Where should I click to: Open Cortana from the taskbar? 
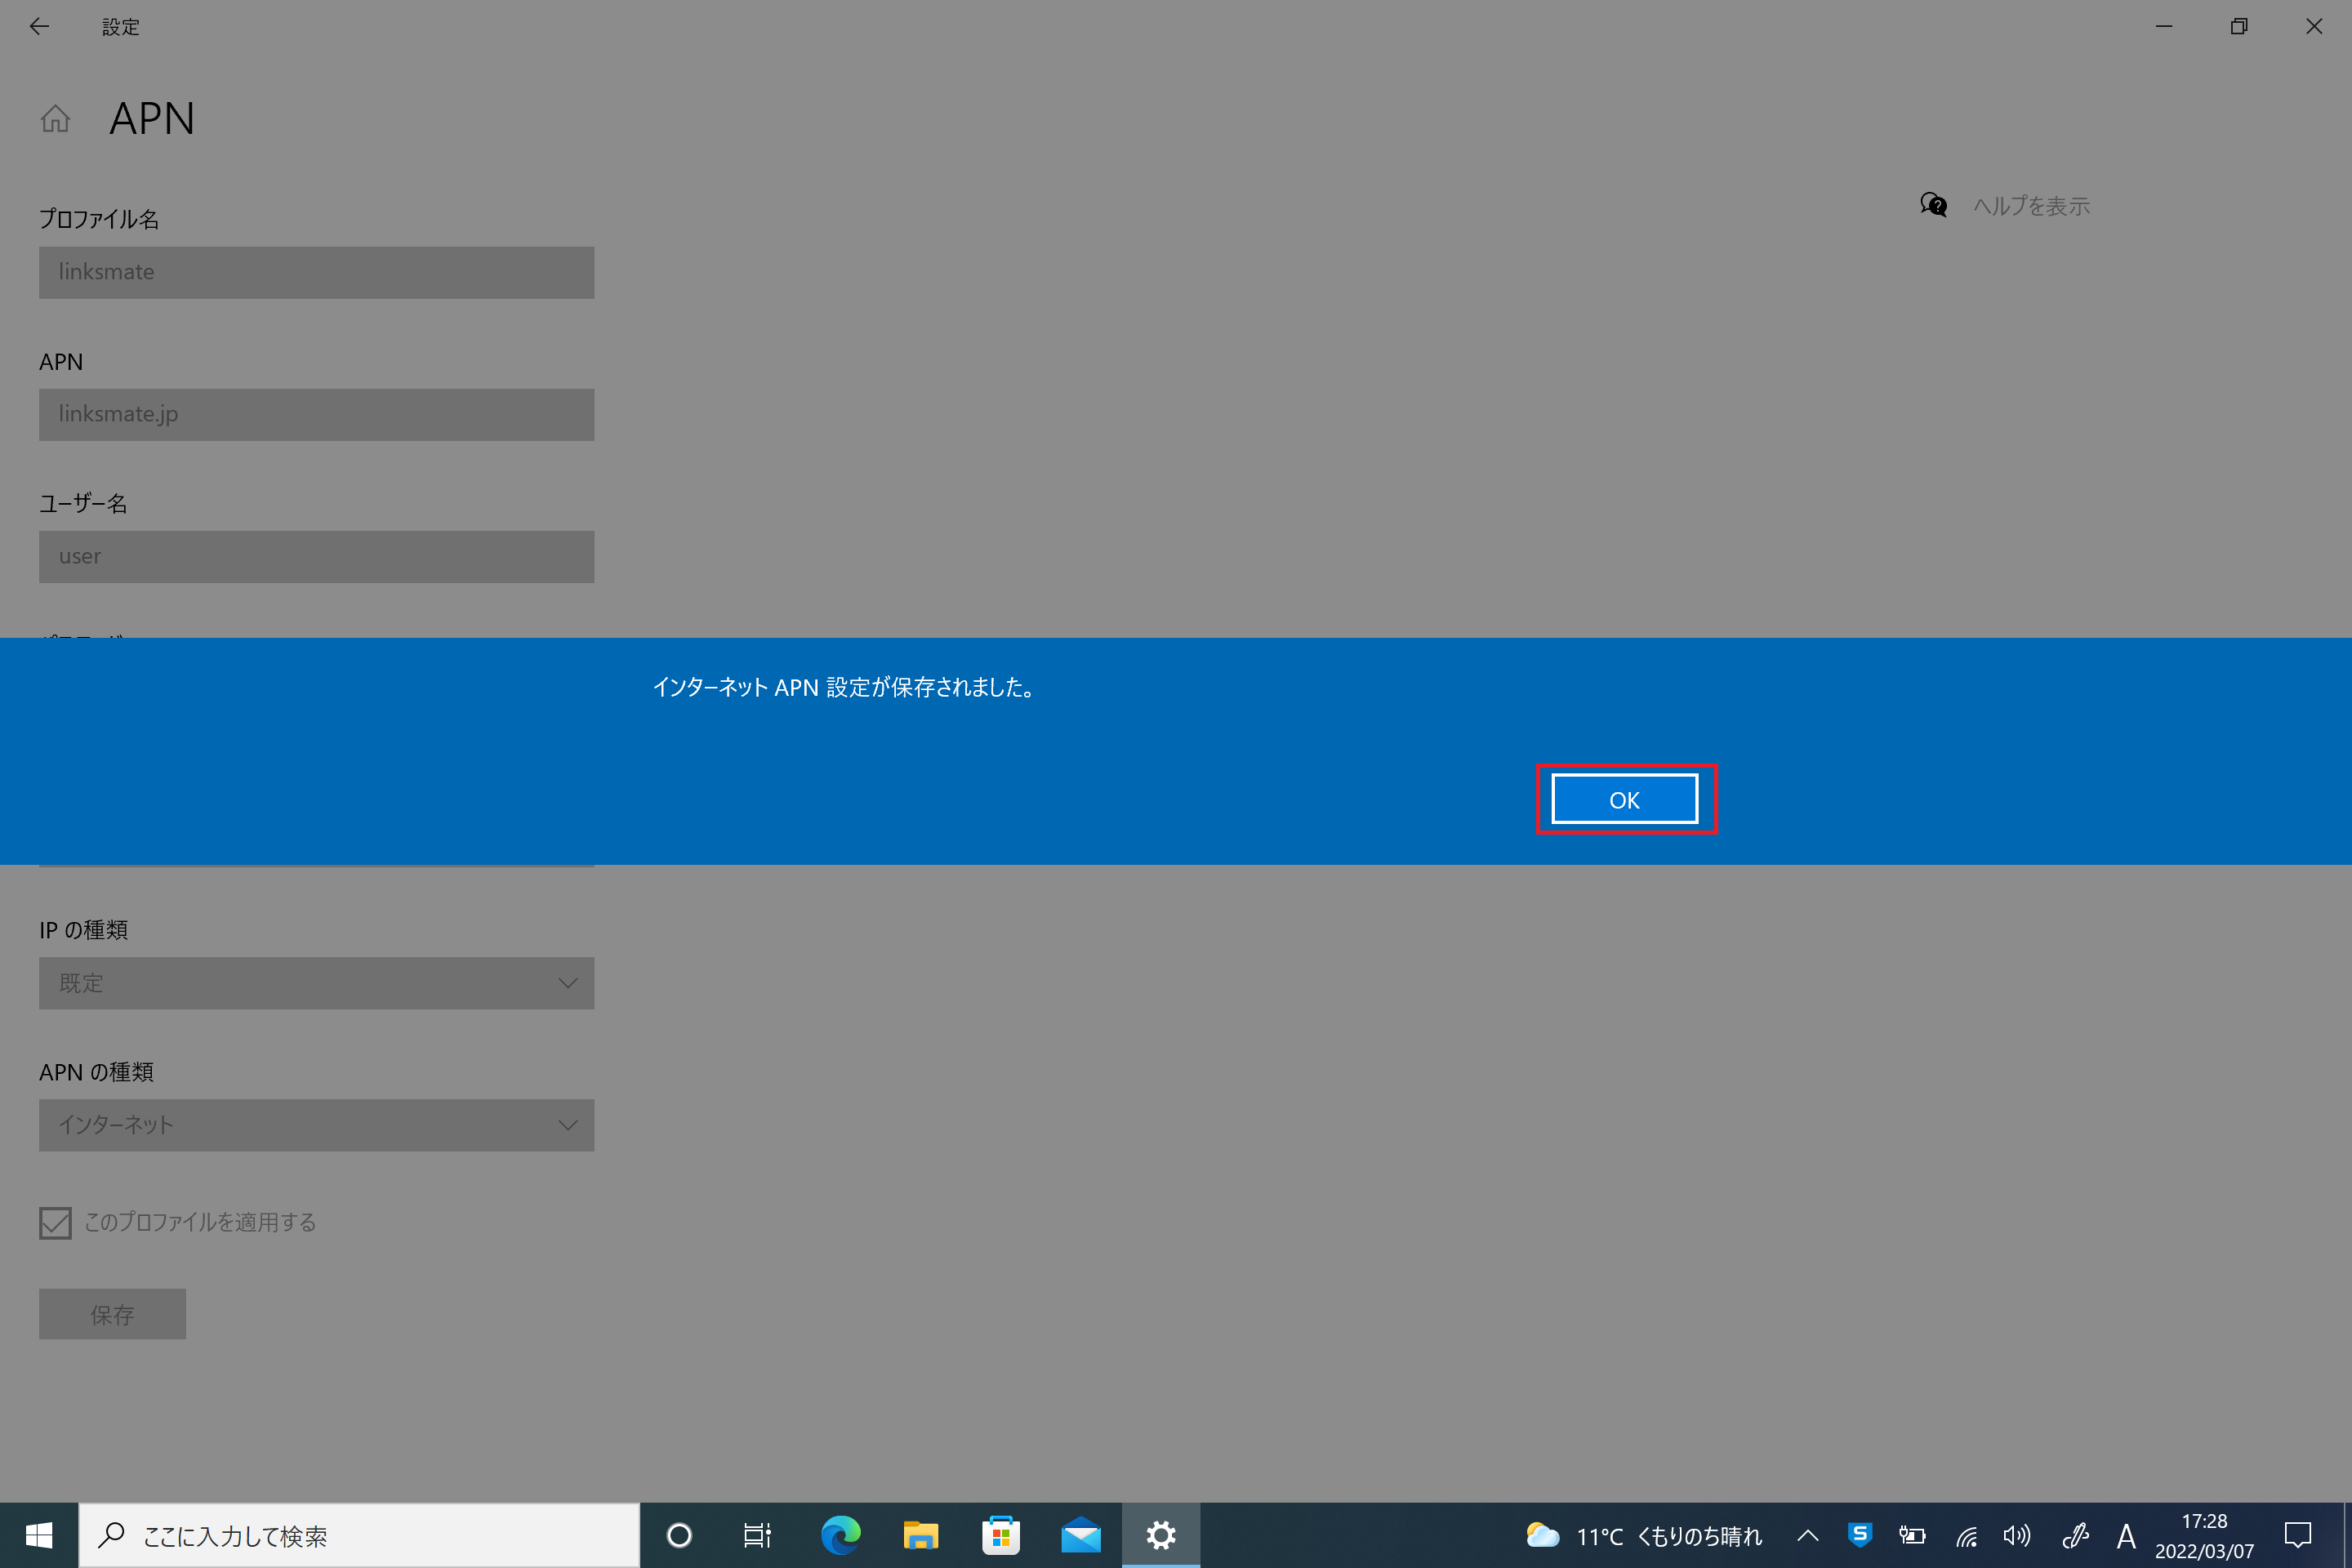click(679, 1535)
